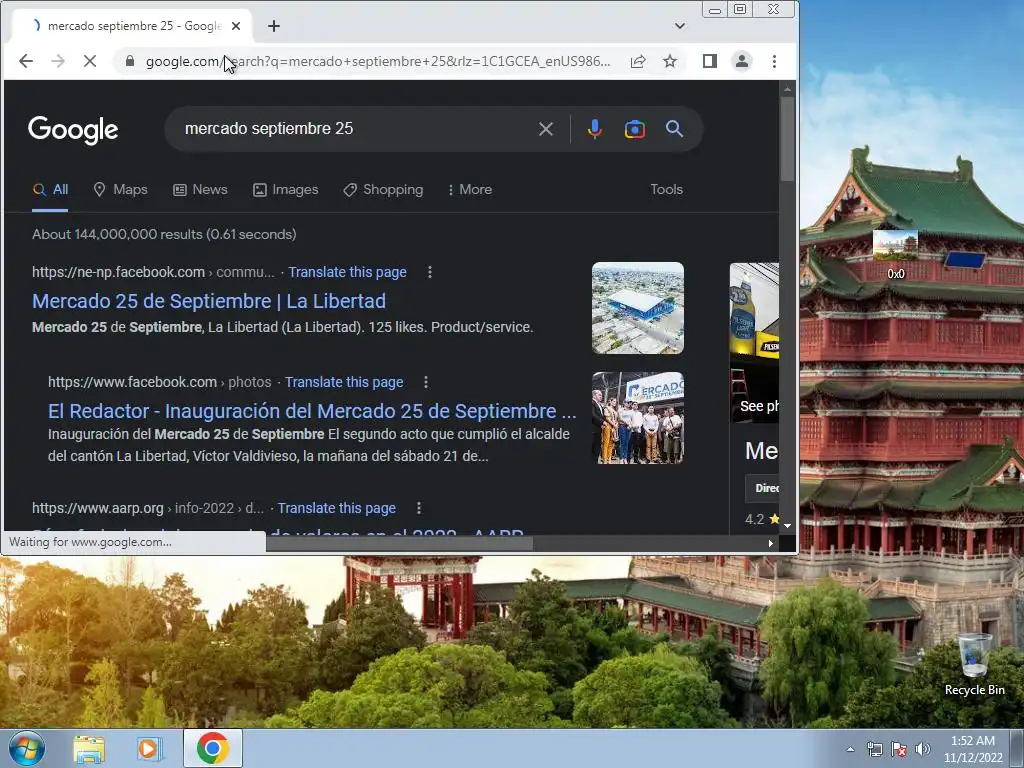This screenshot has width=1024, height=768.
Task: Stop loading the page
Action: click(x=89, y=61)
